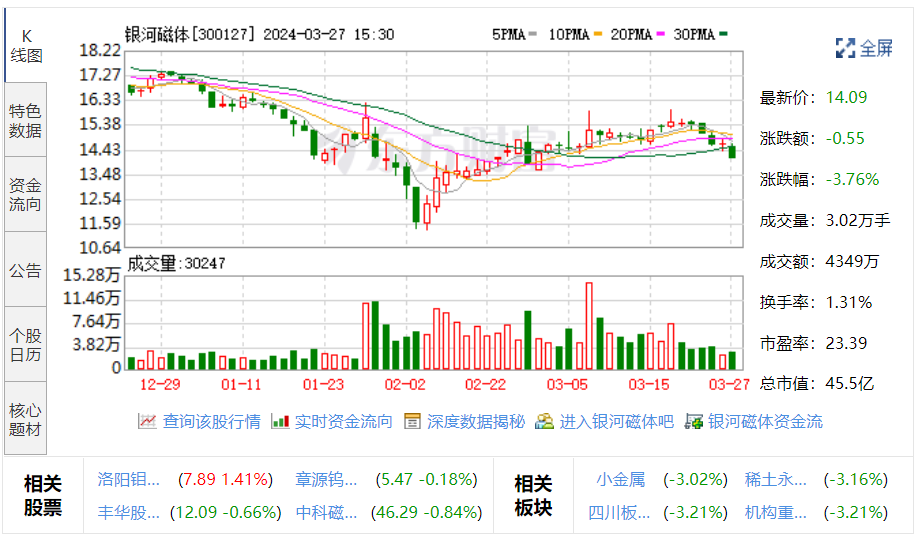Screen dimensions: 917x540
Task: Click the chart icon beside 查询该股行情
Action: click(147, 421)
